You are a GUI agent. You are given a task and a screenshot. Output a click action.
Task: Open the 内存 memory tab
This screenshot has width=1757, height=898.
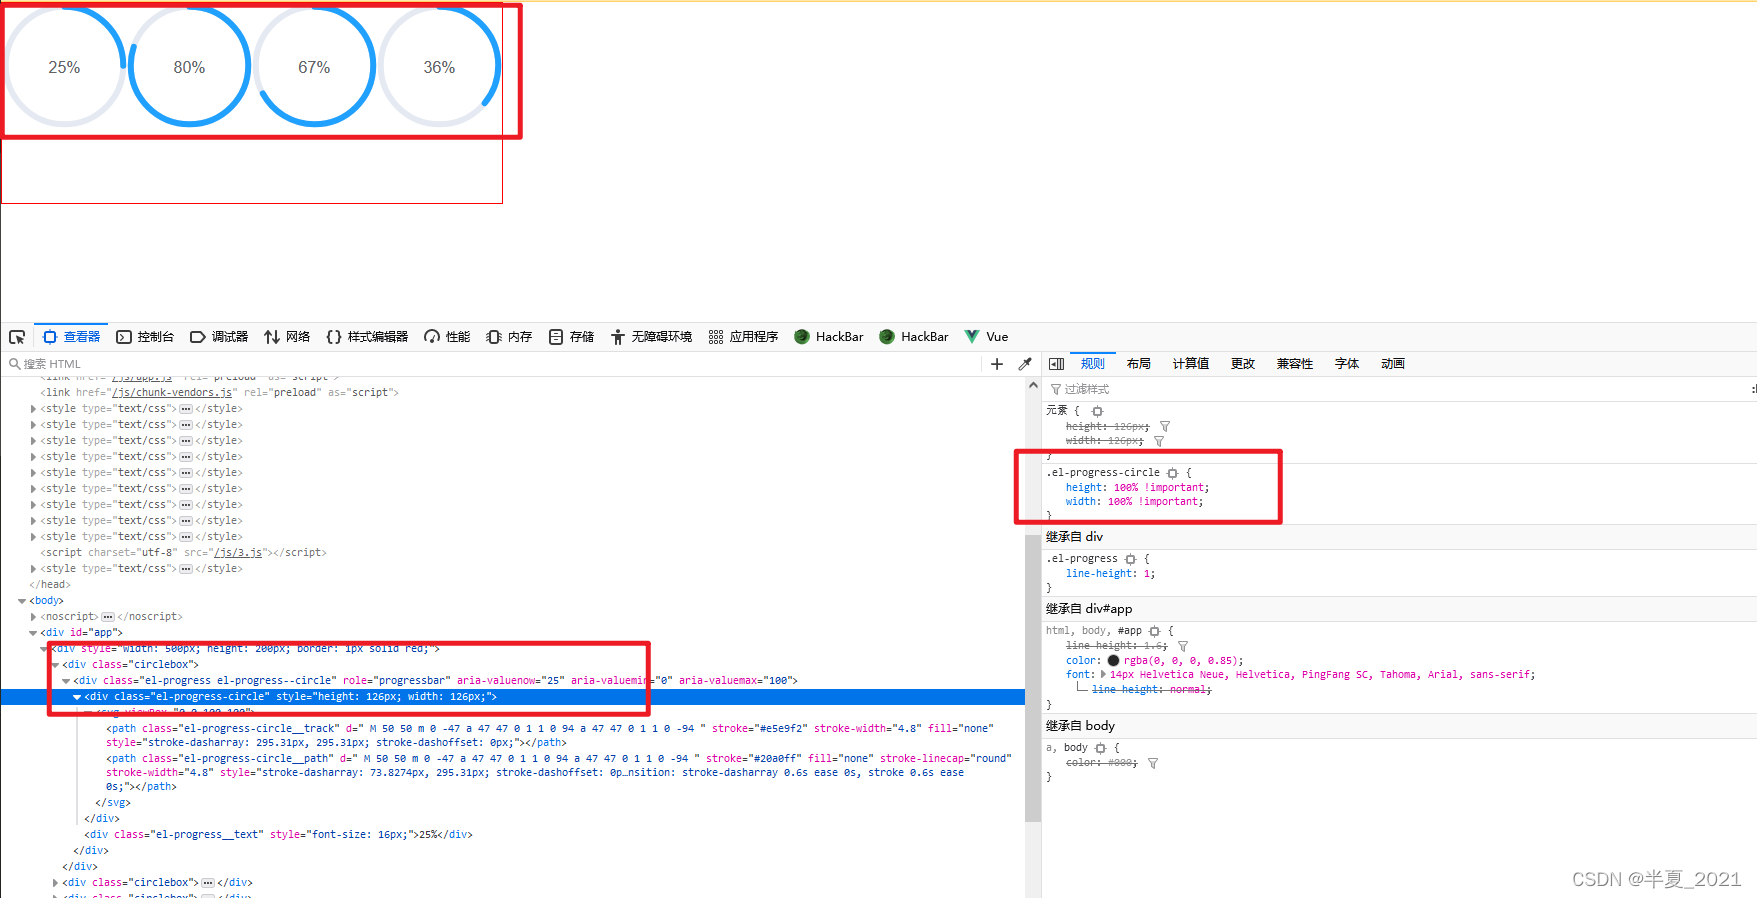[509, 337]
